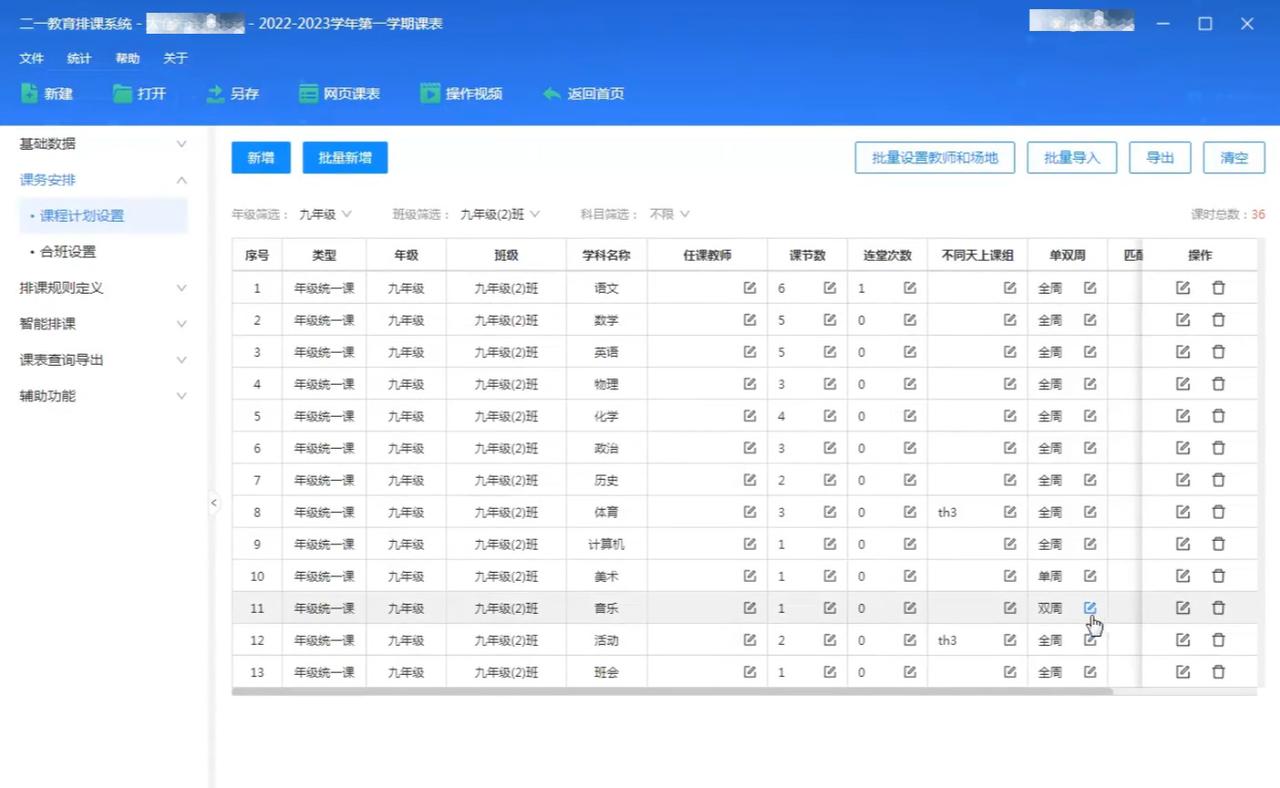Click the blue 新增 button
The height and width of the screenshot is (788, 1280).
[261, 158]
